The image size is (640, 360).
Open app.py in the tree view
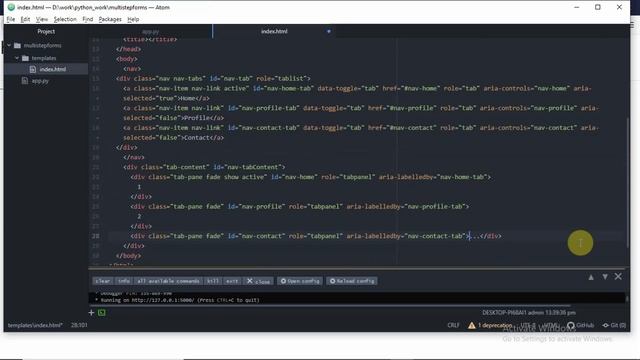tap(40, 81)
